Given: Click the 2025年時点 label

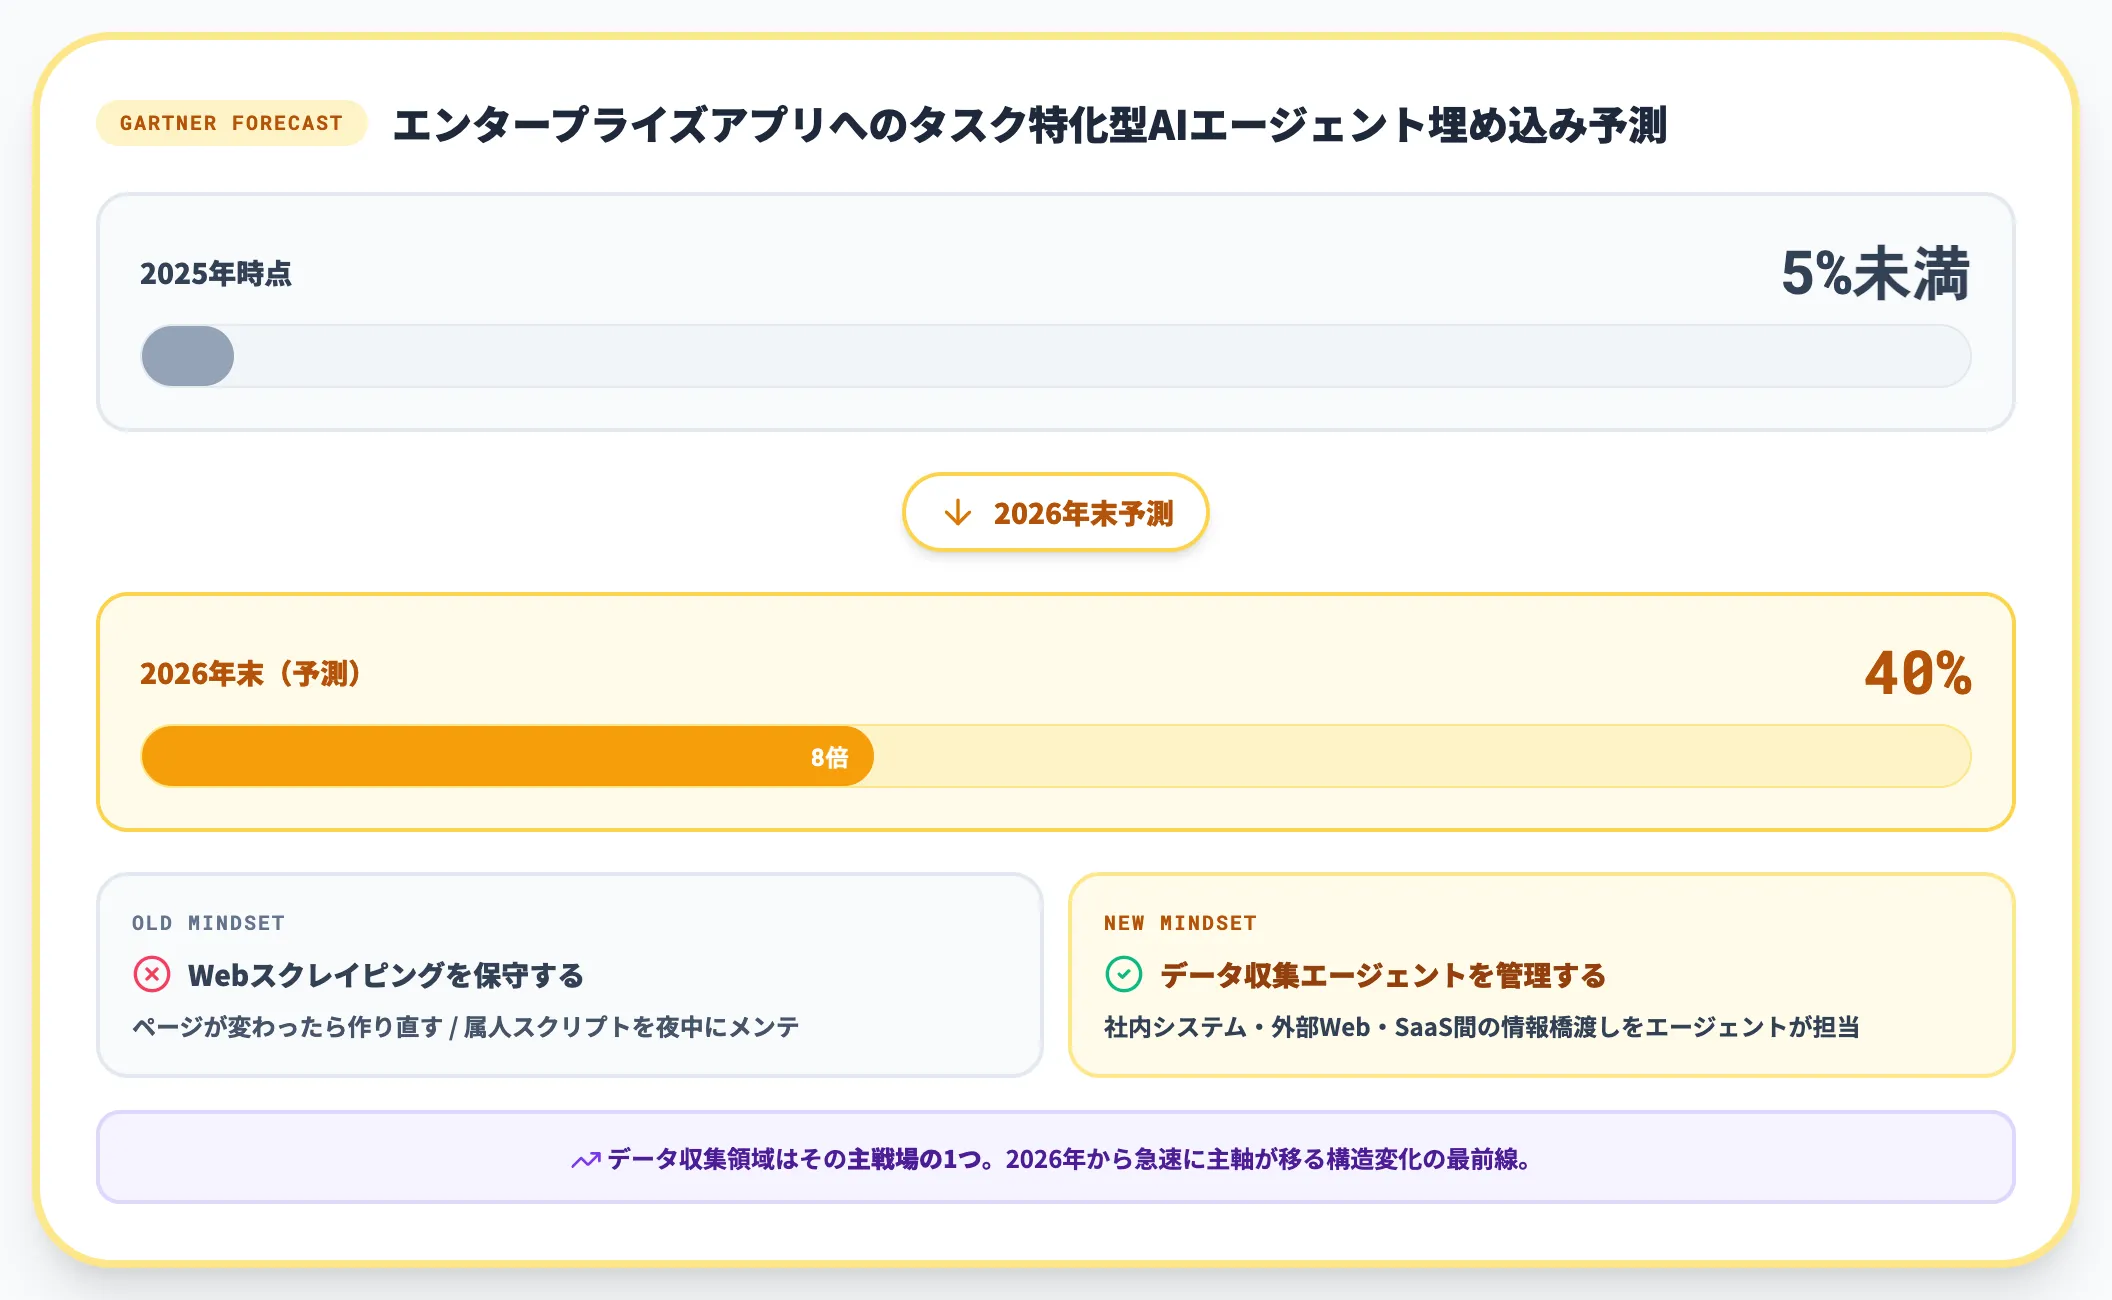Looking at the screenshot, I should [x=216, y=273].
